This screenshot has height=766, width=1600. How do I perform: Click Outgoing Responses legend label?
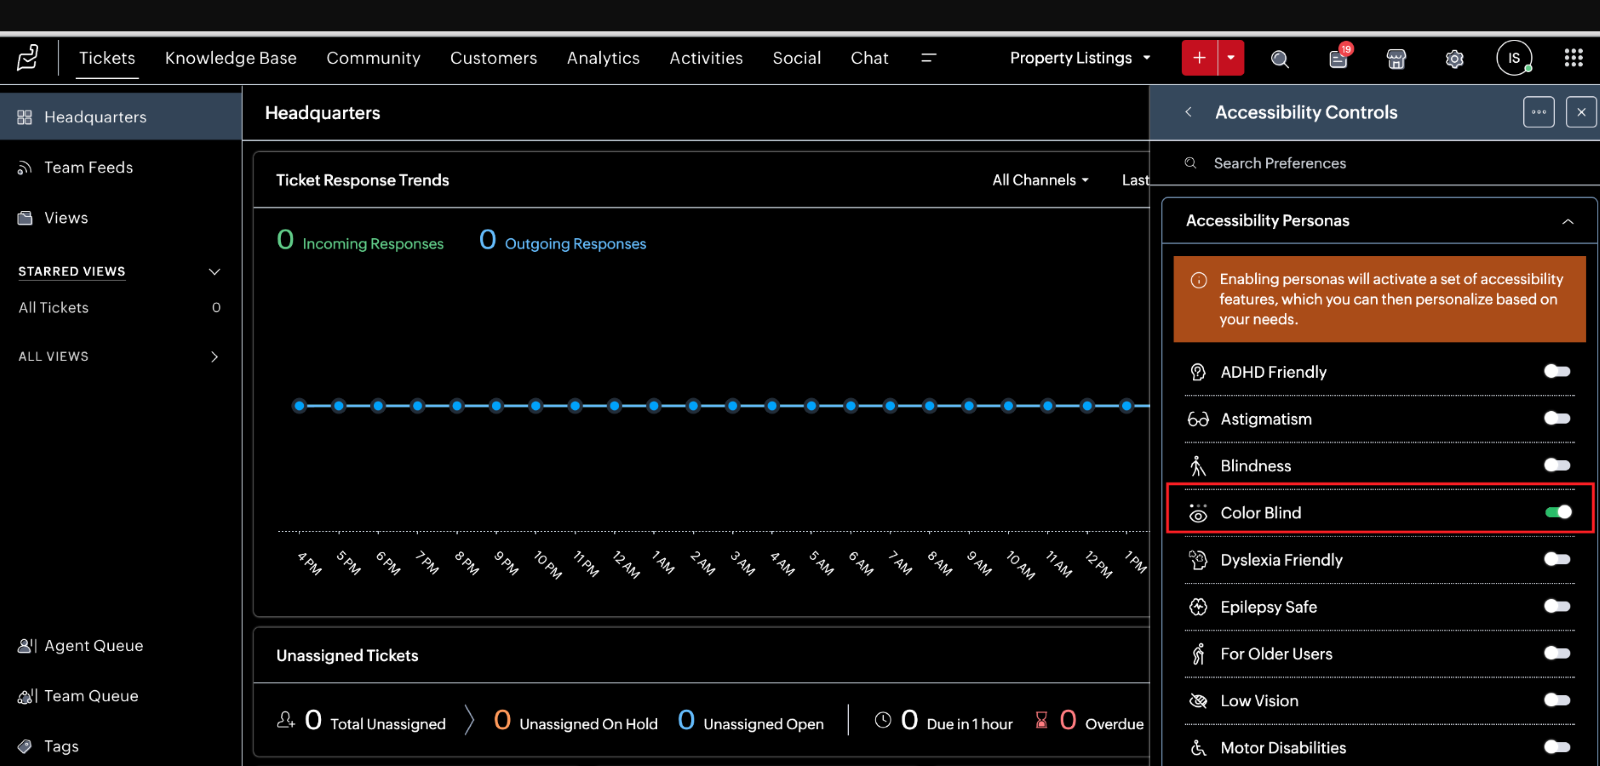tap(575, 244)
